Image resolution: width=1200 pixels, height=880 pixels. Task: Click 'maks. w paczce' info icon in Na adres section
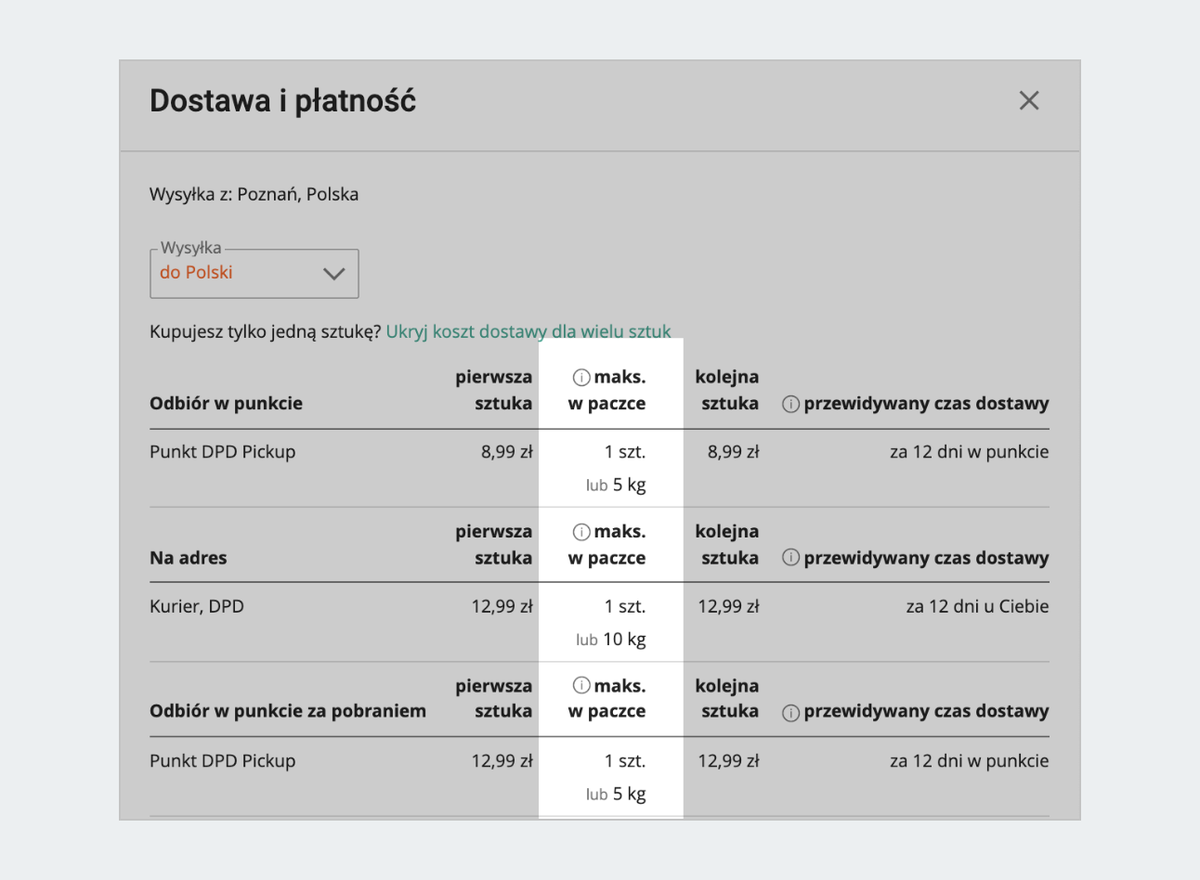[580, 531]
